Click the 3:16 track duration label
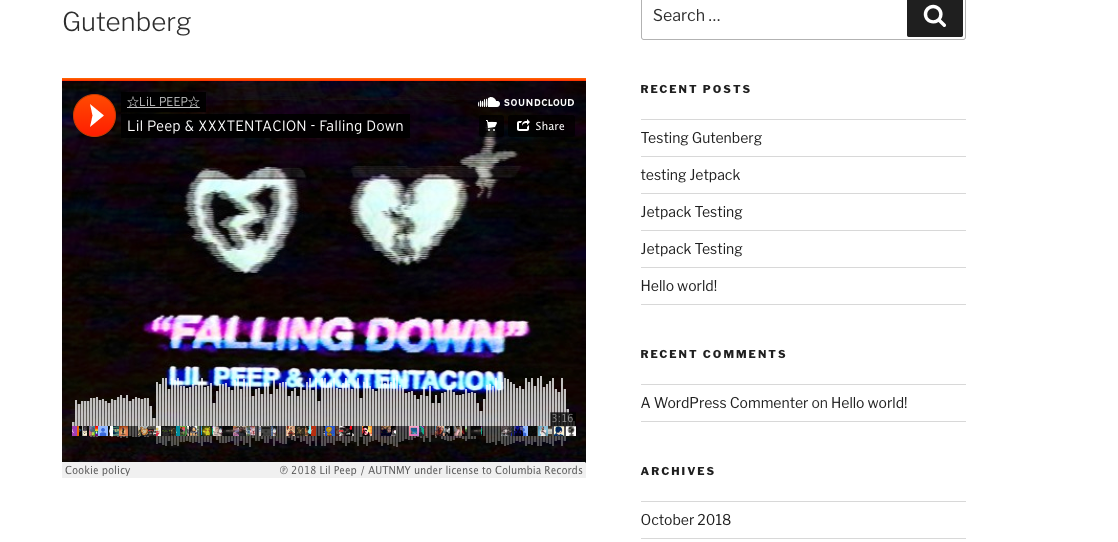 pos(561,418)
